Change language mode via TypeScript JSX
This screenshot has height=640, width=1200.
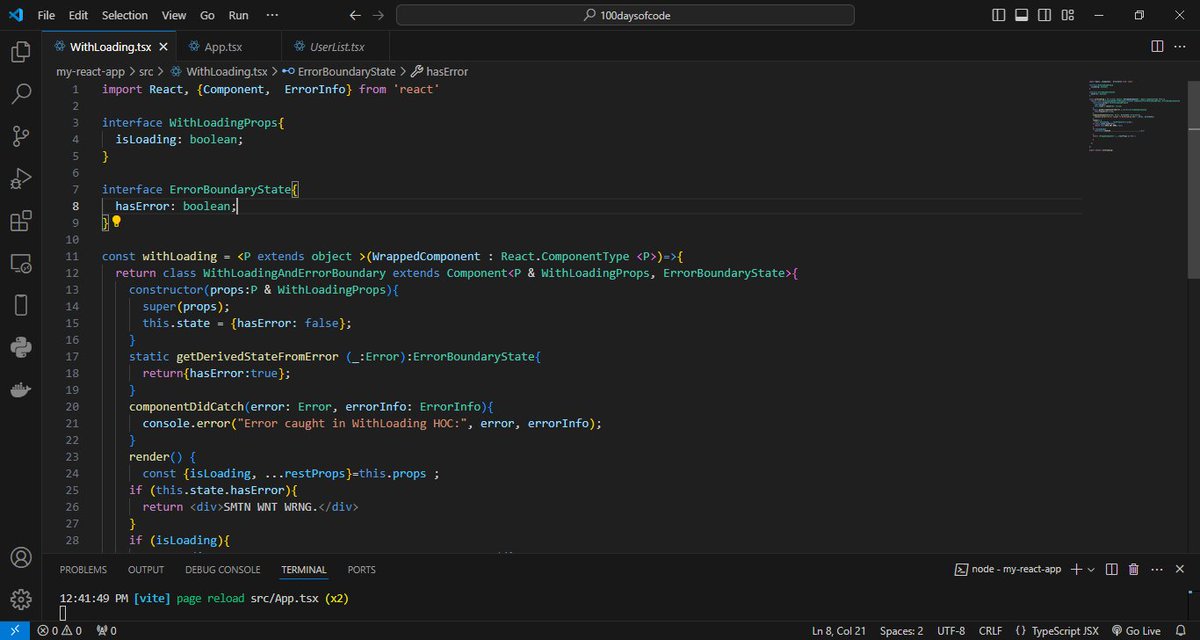(x=1056, y=631)
